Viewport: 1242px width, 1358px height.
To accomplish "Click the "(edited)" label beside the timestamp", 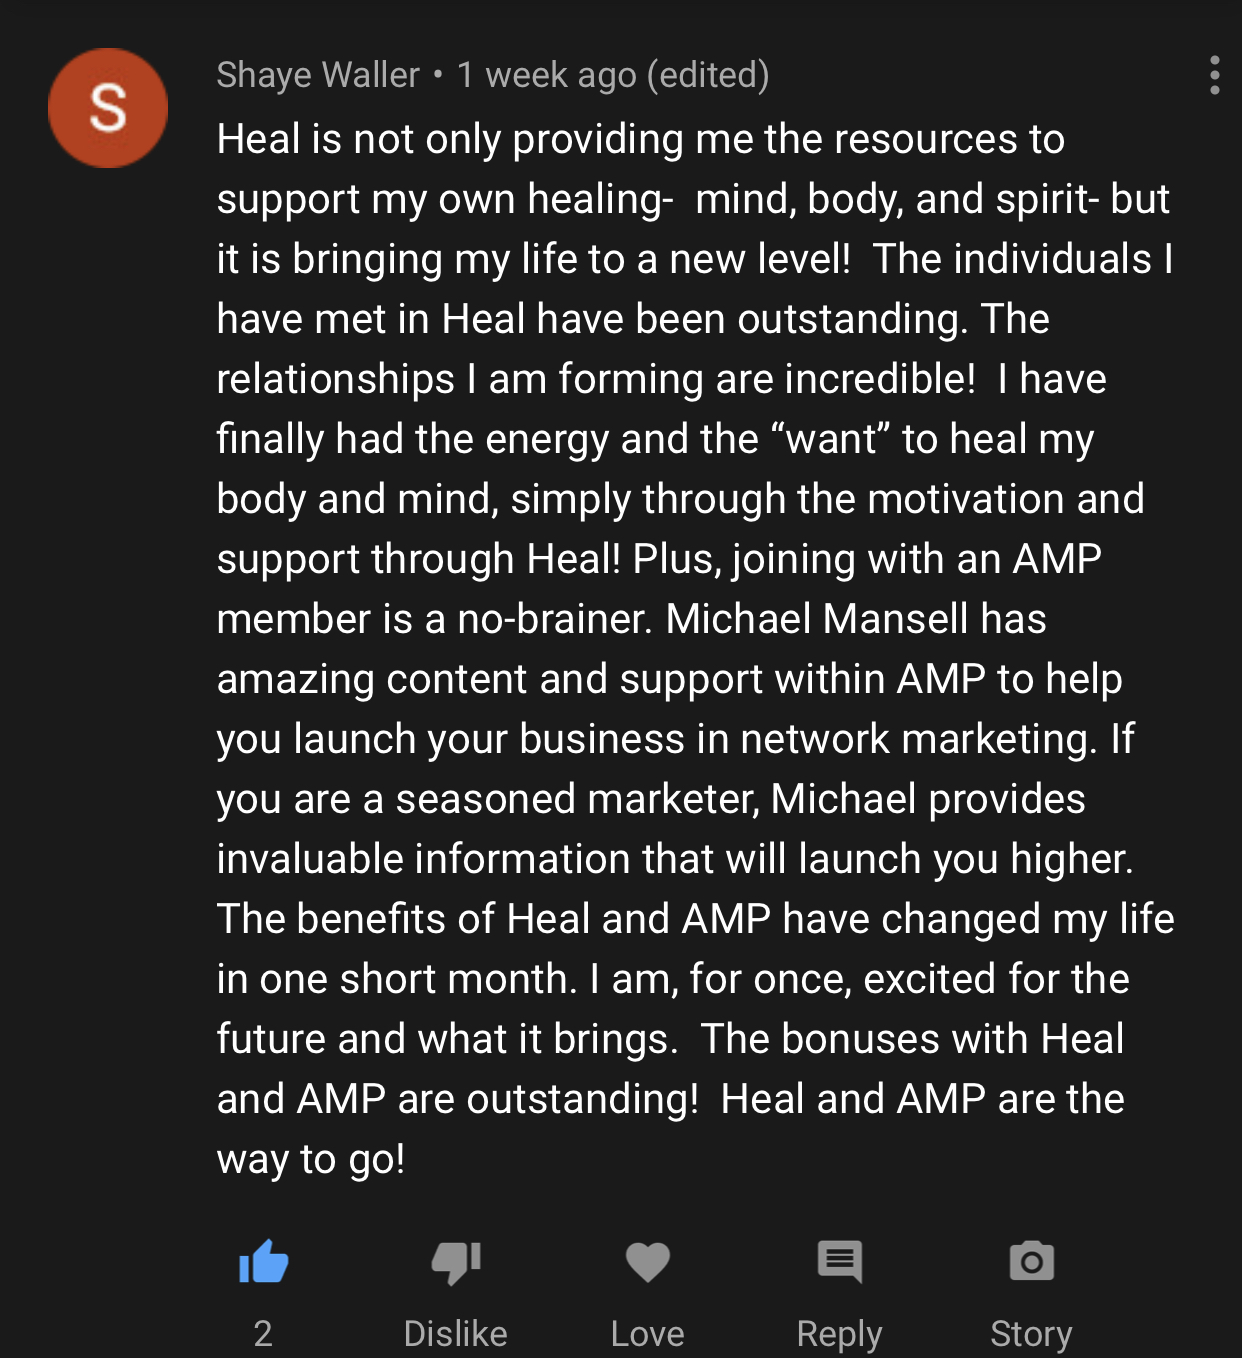I will (708, 75).
